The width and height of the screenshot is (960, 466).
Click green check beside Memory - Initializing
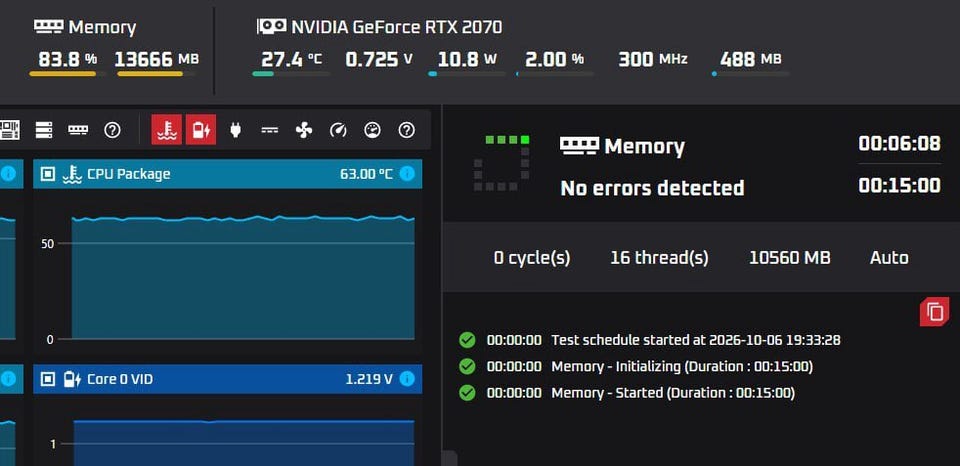tap(467, 366)
